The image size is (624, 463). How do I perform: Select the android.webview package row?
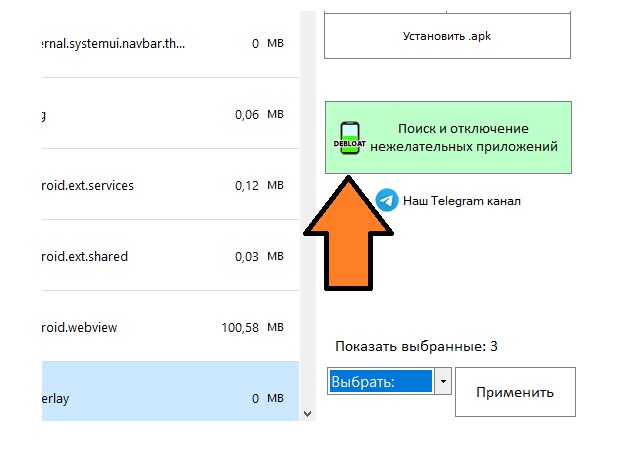(170, 327)
